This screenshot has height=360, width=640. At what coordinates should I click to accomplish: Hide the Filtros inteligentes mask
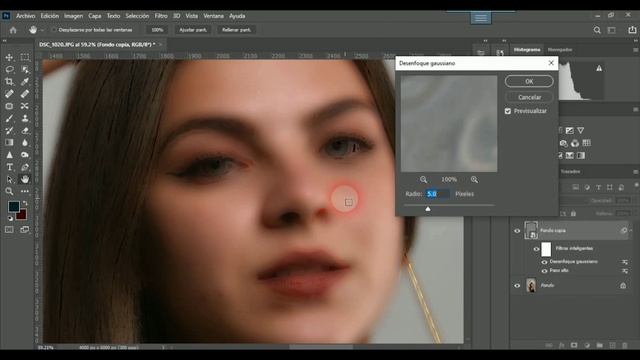pyautogui.click(x=536, y=249)
